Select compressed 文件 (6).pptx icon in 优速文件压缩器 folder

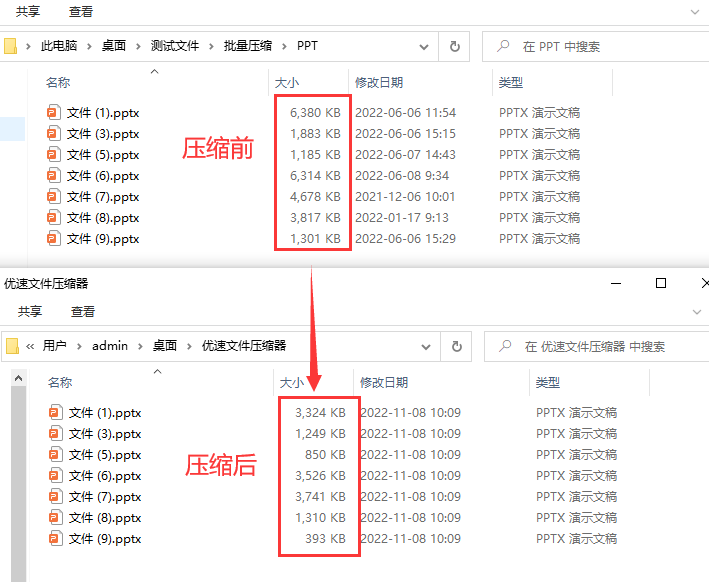click(x=55, y=476)
